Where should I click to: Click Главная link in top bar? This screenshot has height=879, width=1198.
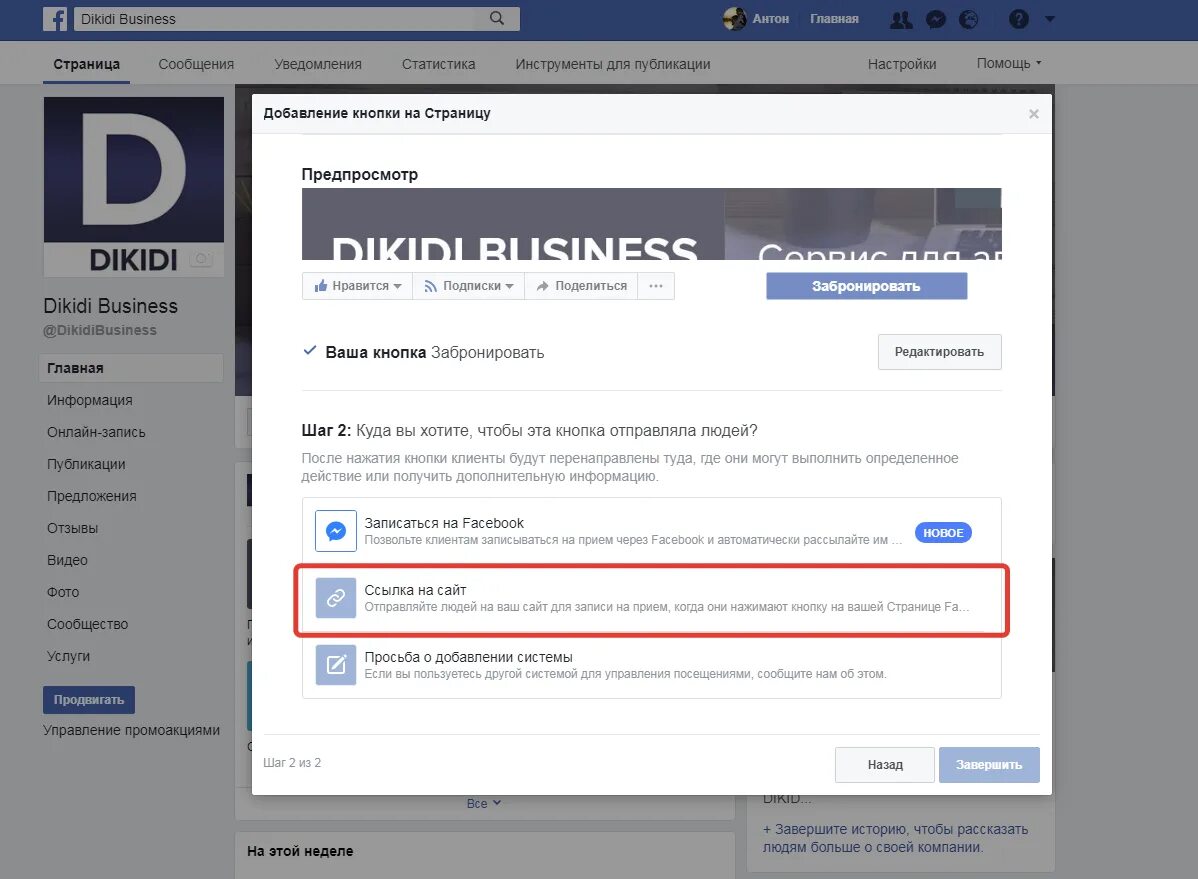pyautogui.click(x=834, y=19)
